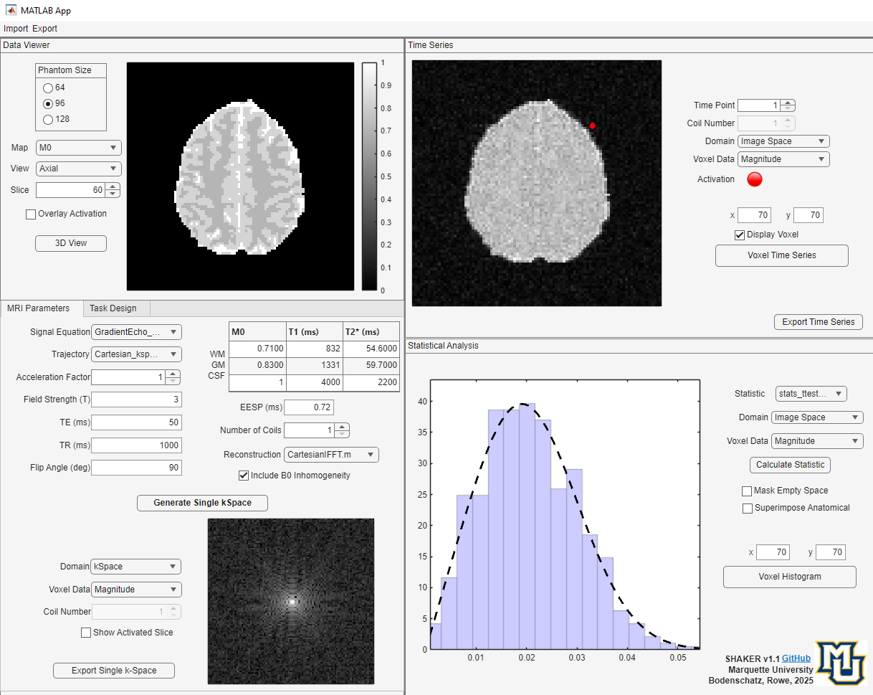Select Phantom Size 64 radio button
The image size is (873, 695).
coord(48,87)
